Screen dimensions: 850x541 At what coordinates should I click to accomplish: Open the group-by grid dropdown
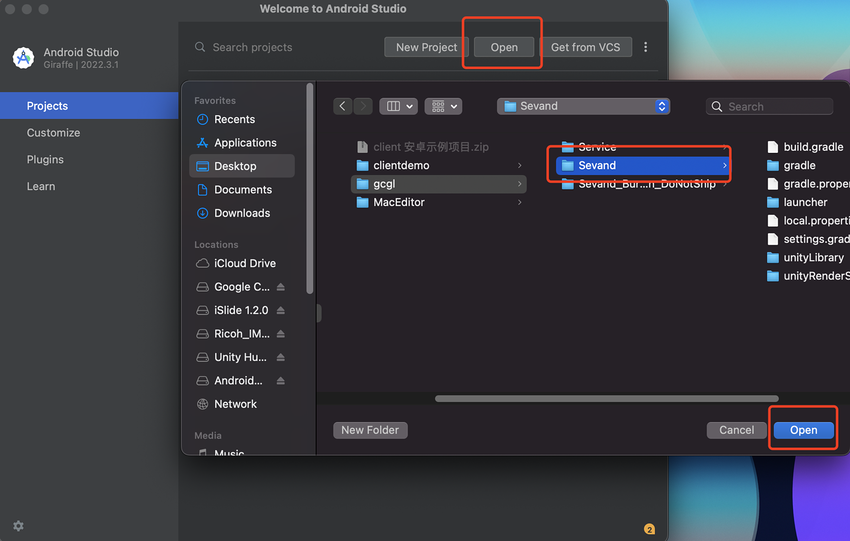coord(443,106)
